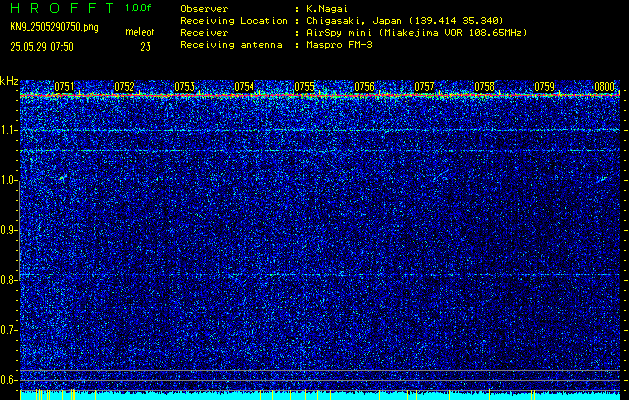
Task: Click the 0753 time marker
Action: click(185, 87)
